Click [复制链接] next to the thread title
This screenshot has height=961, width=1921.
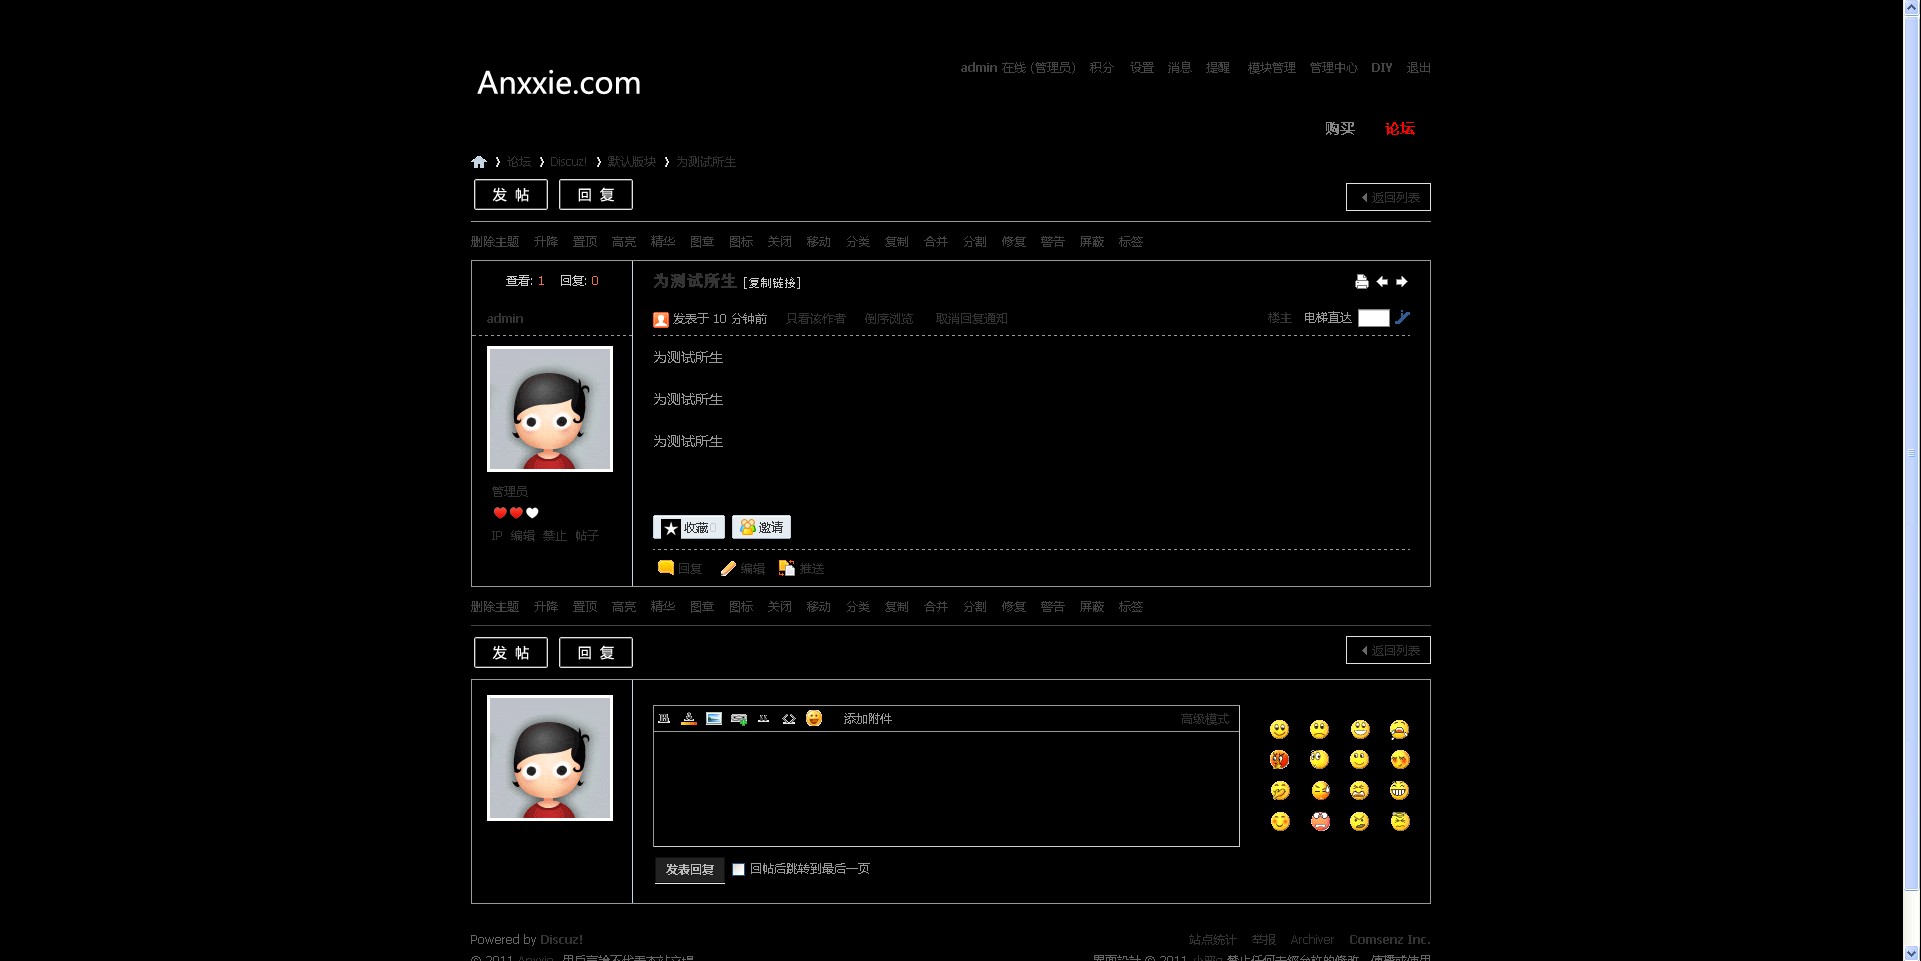[772, 283]
